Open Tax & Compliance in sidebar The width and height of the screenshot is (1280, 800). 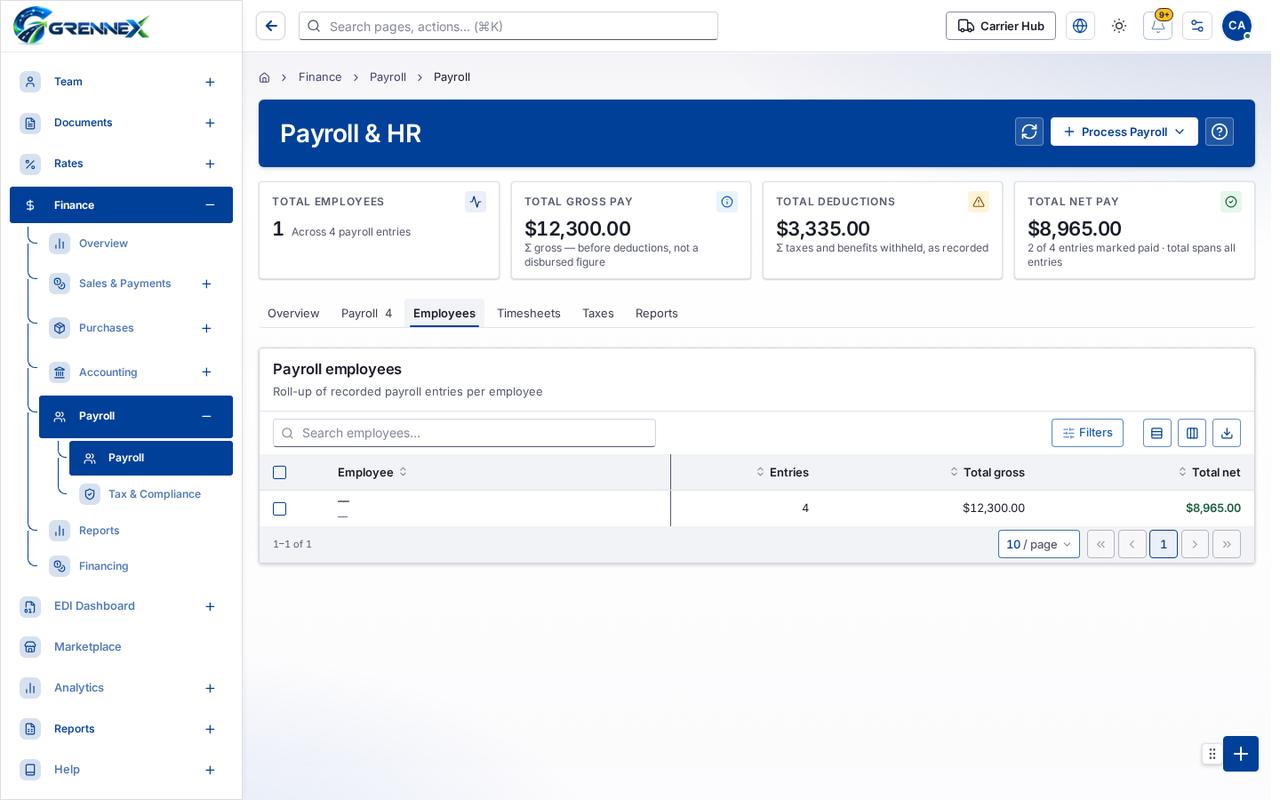154,494
